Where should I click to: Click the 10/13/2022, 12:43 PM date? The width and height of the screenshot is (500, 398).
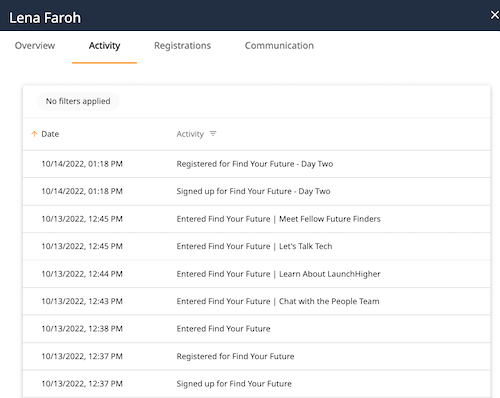click(x=82, y=301)
